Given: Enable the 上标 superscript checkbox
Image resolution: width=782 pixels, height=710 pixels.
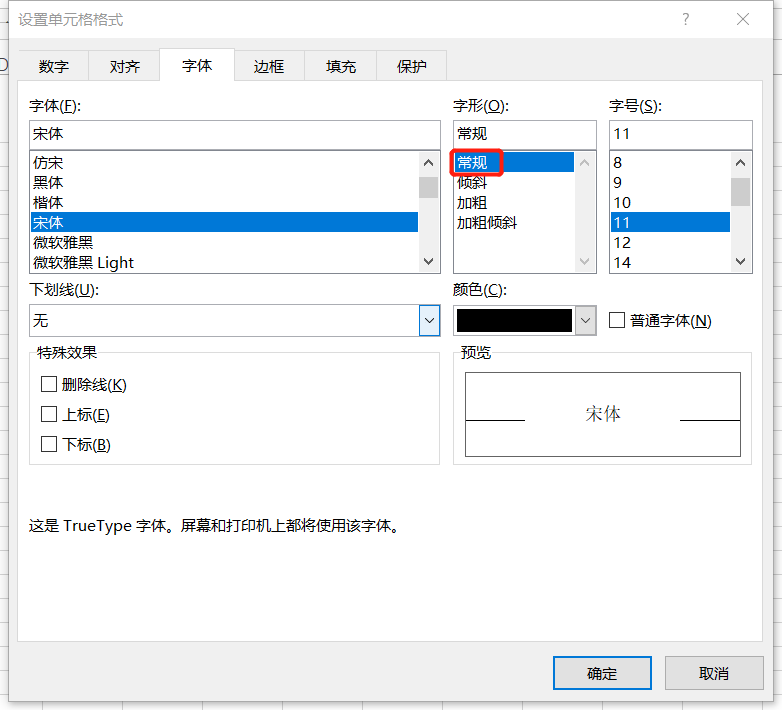Looking at the screenshot, I should [x=49, y=414].
